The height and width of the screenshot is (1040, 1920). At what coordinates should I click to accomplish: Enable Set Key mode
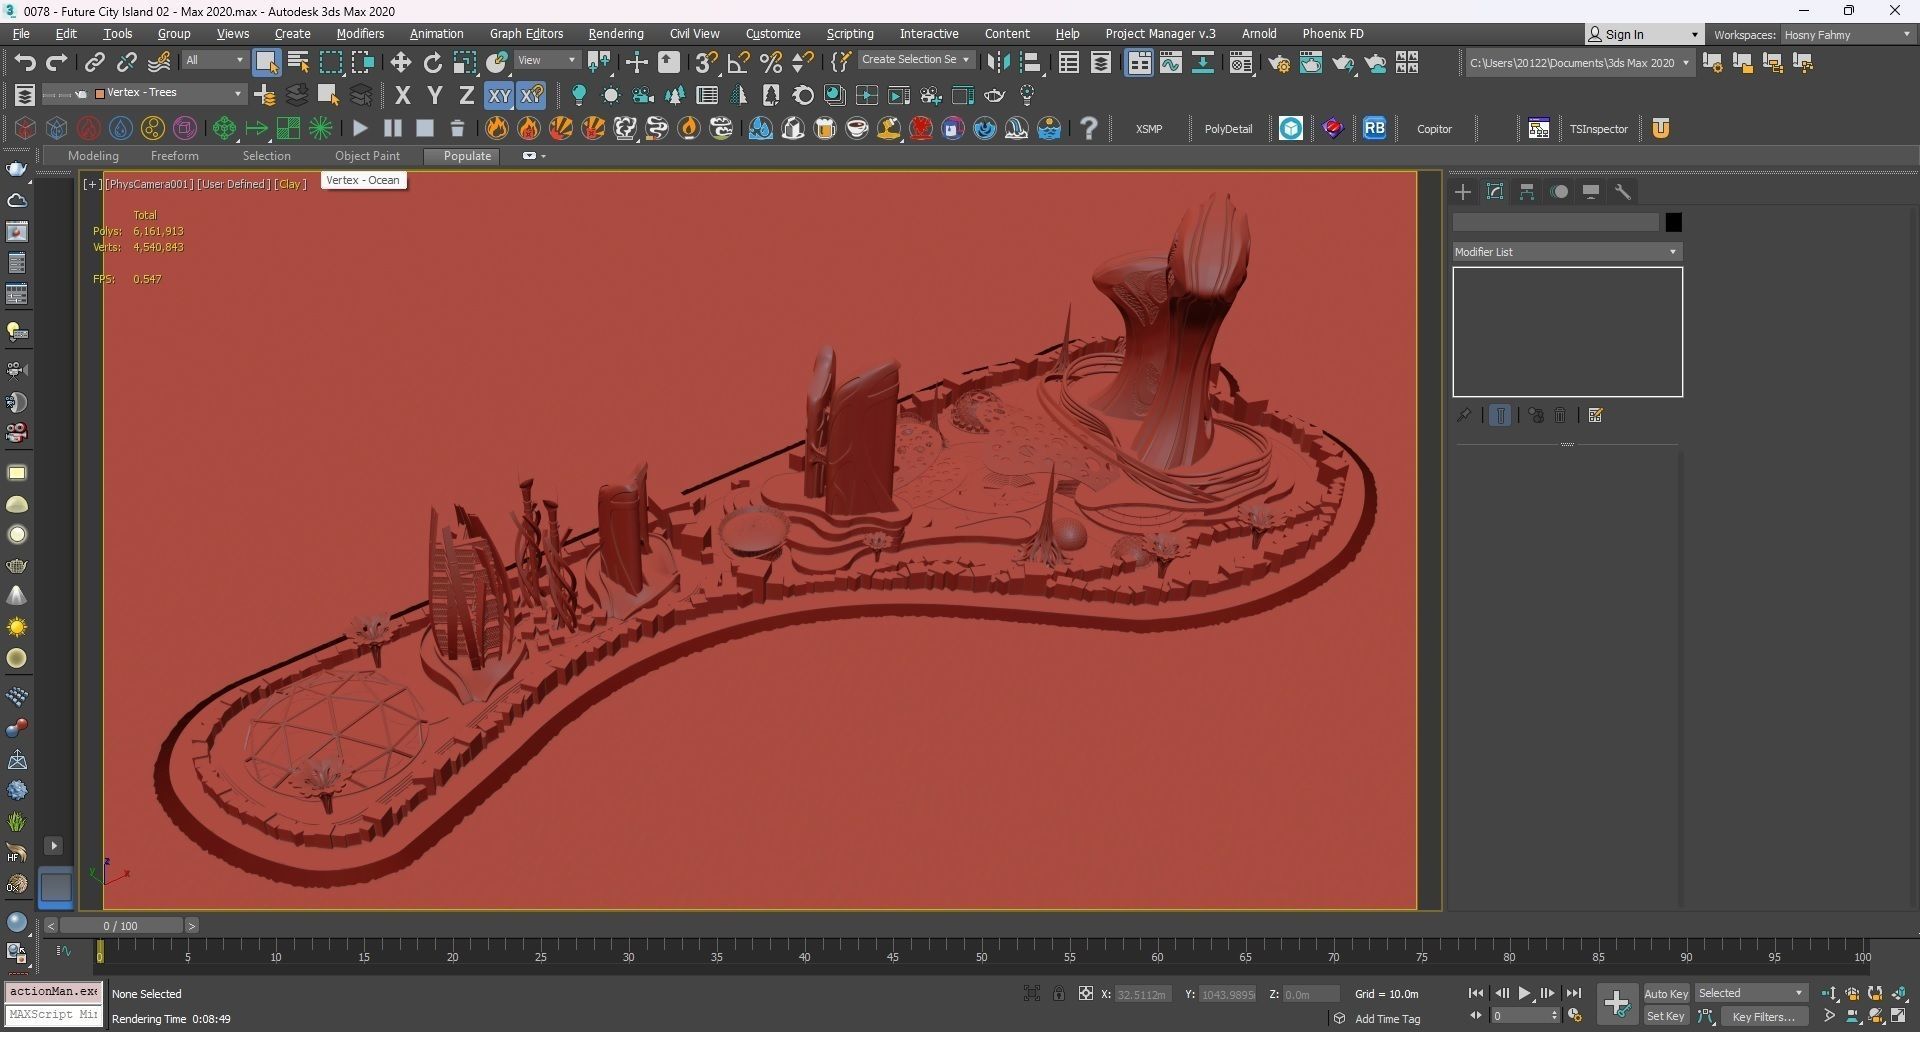[x=1666, y=1016]
